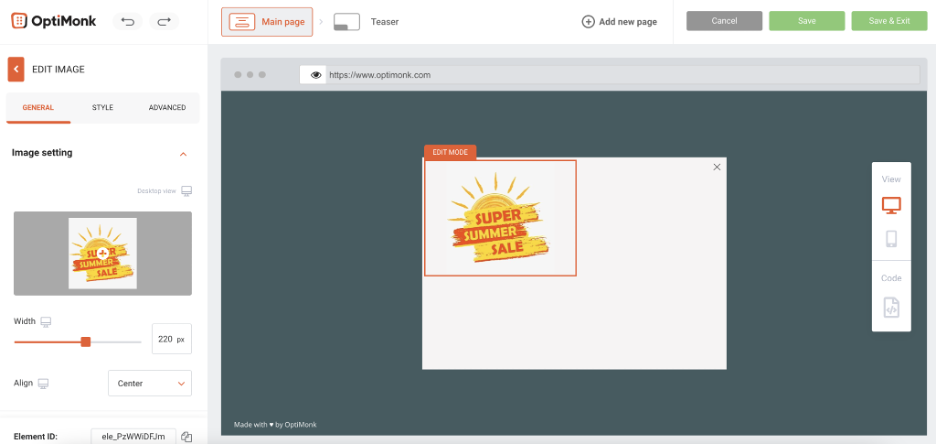Open the ADVANCED tab
Screen dimensions: 936x444
pyautogui.click(x=167, y=108)
